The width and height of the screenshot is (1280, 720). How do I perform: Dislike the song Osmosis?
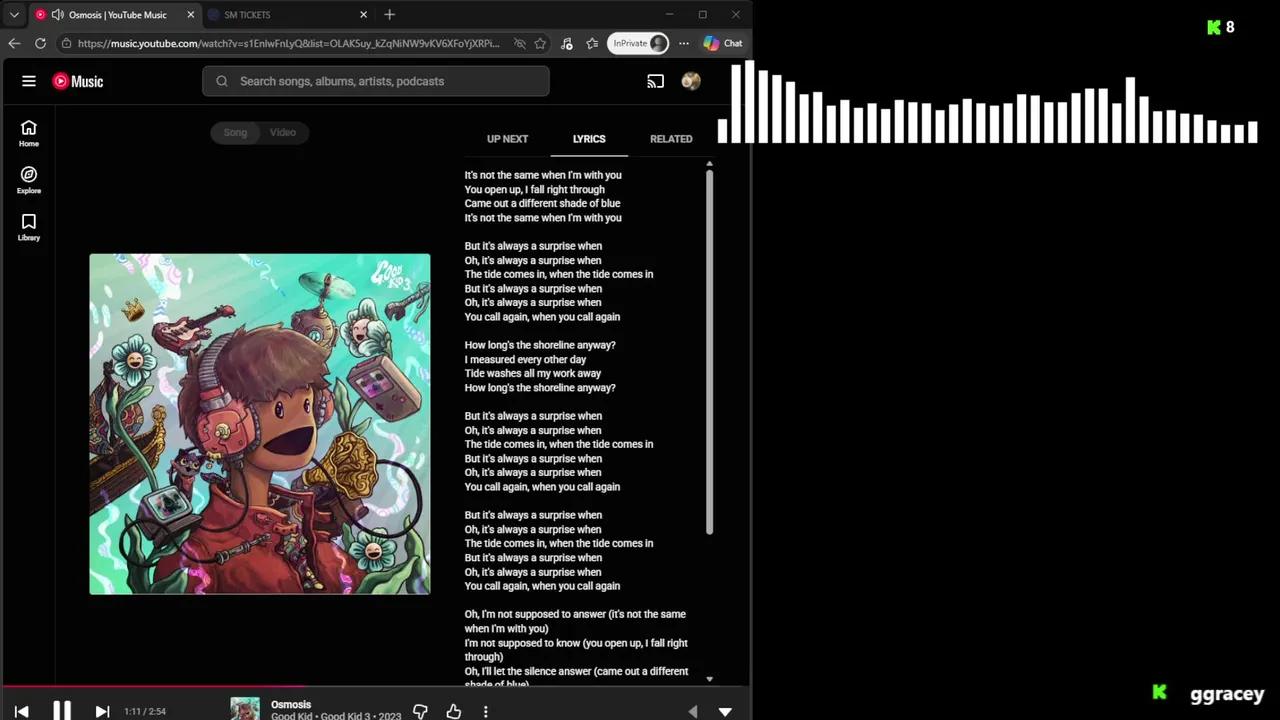pos(420,711)
